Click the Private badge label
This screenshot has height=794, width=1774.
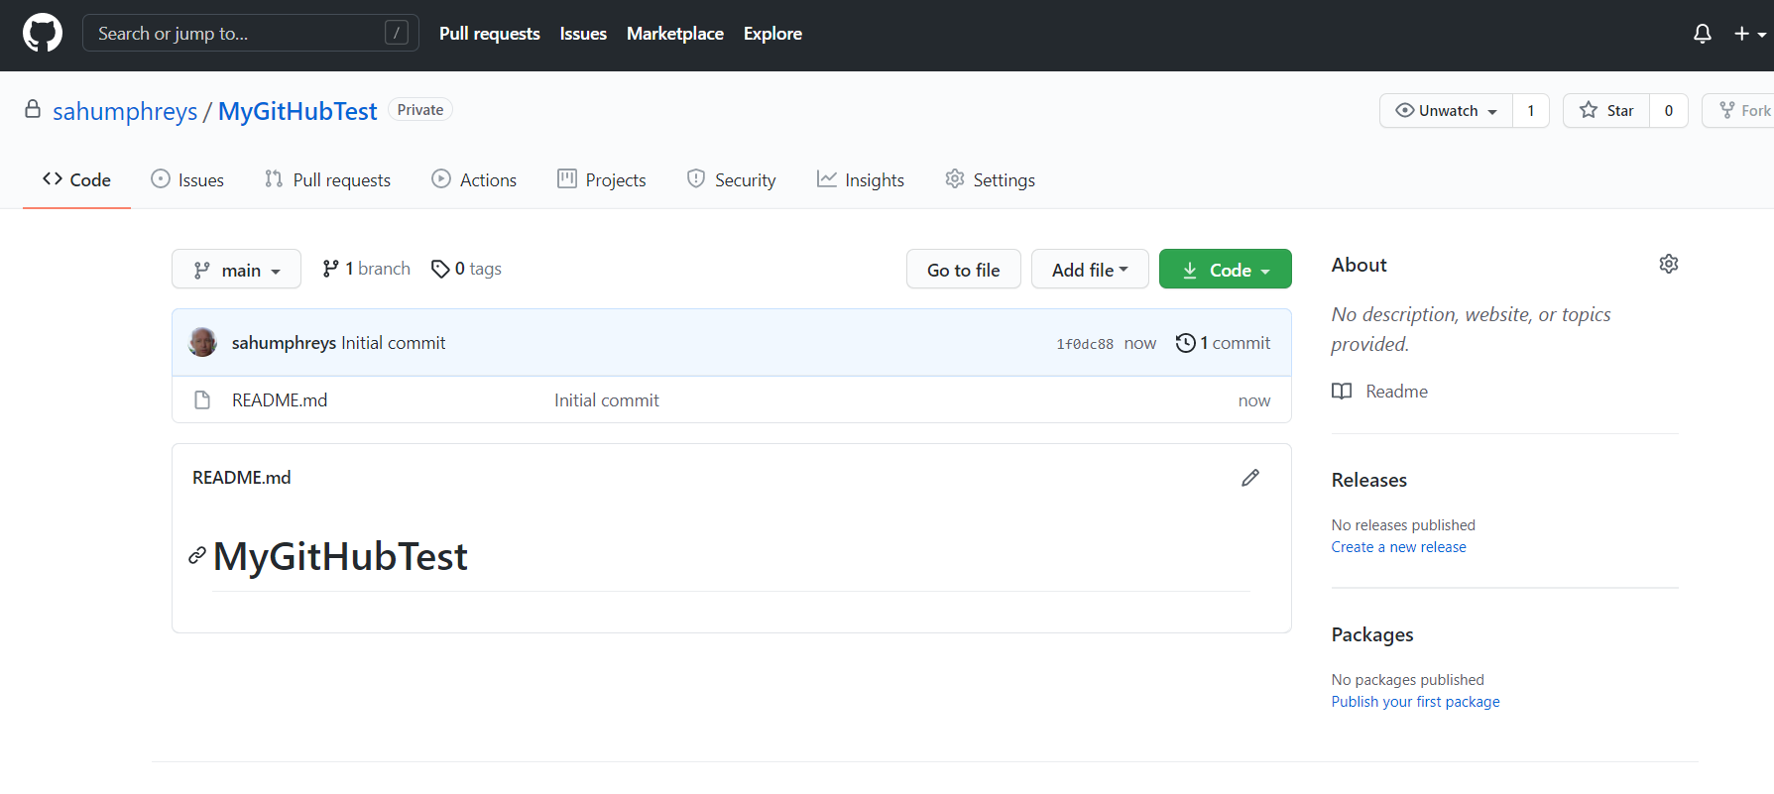(420, 110)
